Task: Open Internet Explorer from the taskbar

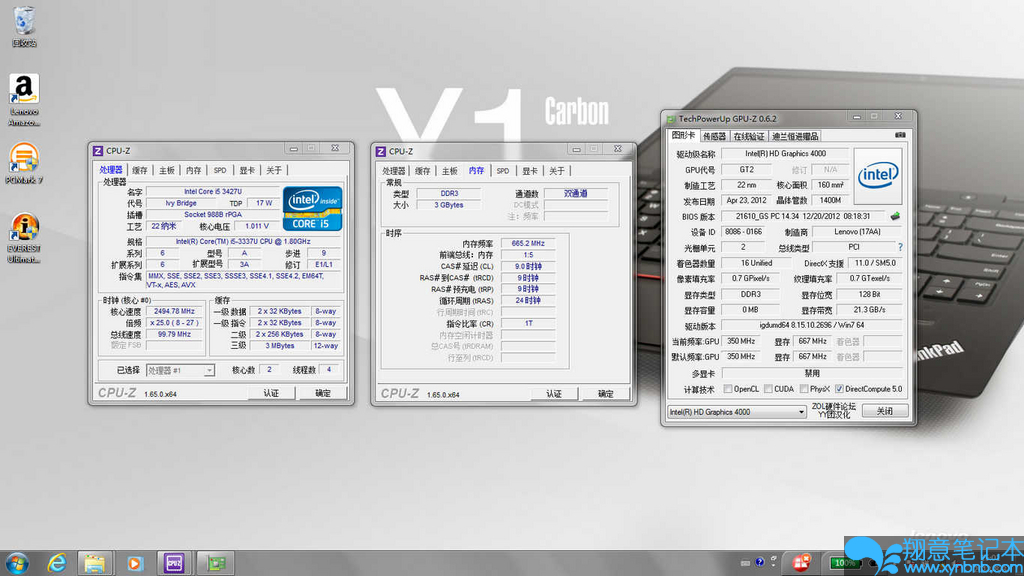Action: pyautogui.click(x=57, y=563)
